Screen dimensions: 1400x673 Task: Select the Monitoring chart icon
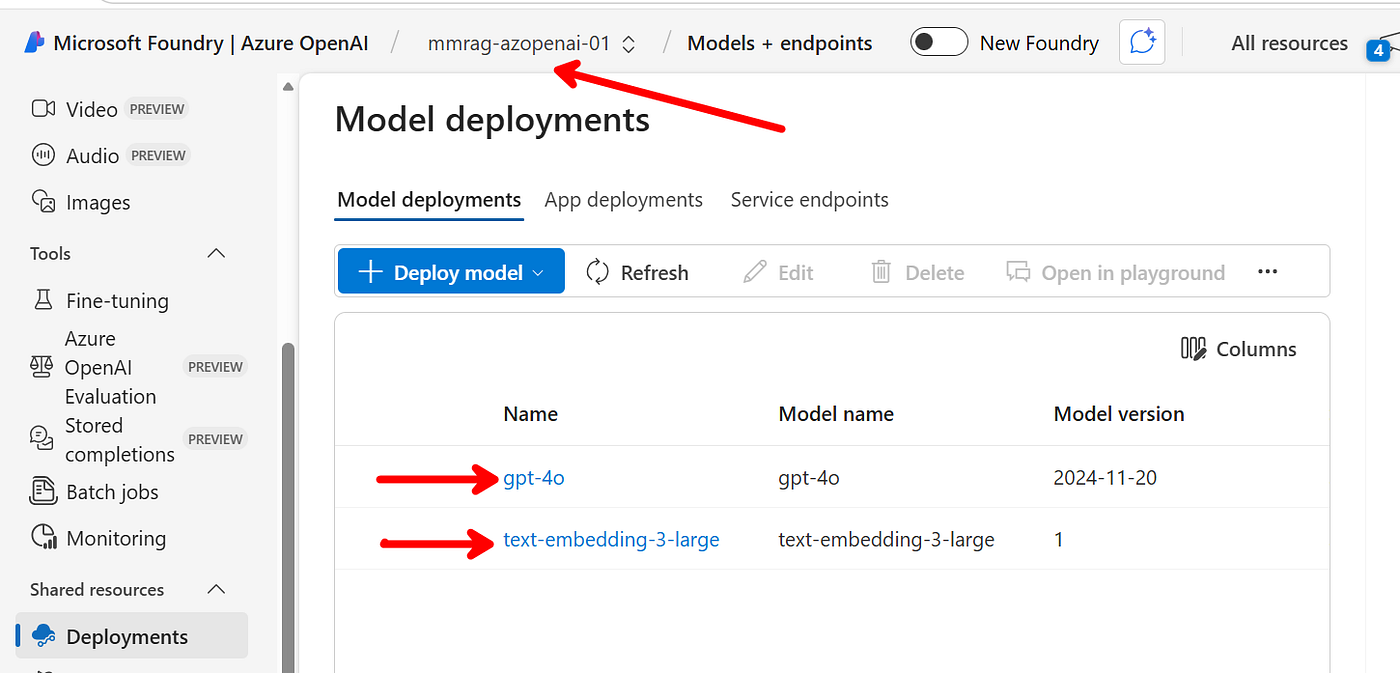point(43,538)
